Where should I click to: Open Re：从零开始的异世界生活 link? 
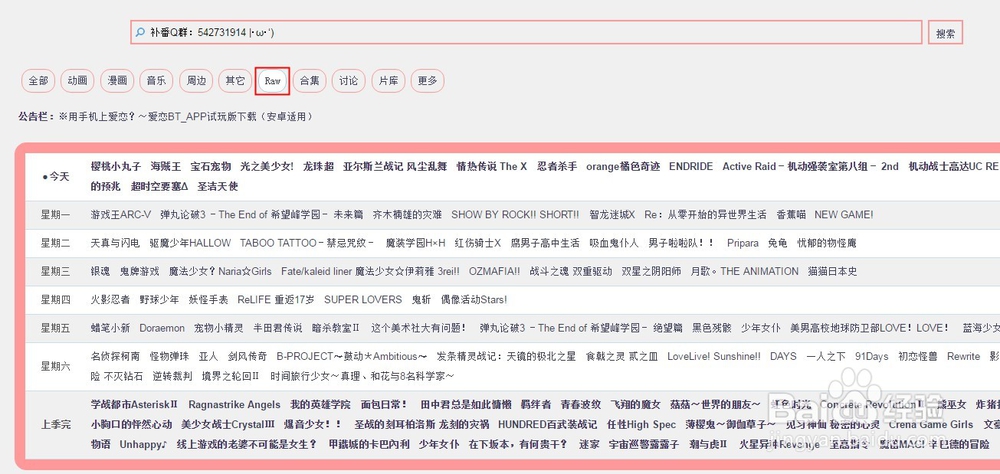click(x=705, y=215)
